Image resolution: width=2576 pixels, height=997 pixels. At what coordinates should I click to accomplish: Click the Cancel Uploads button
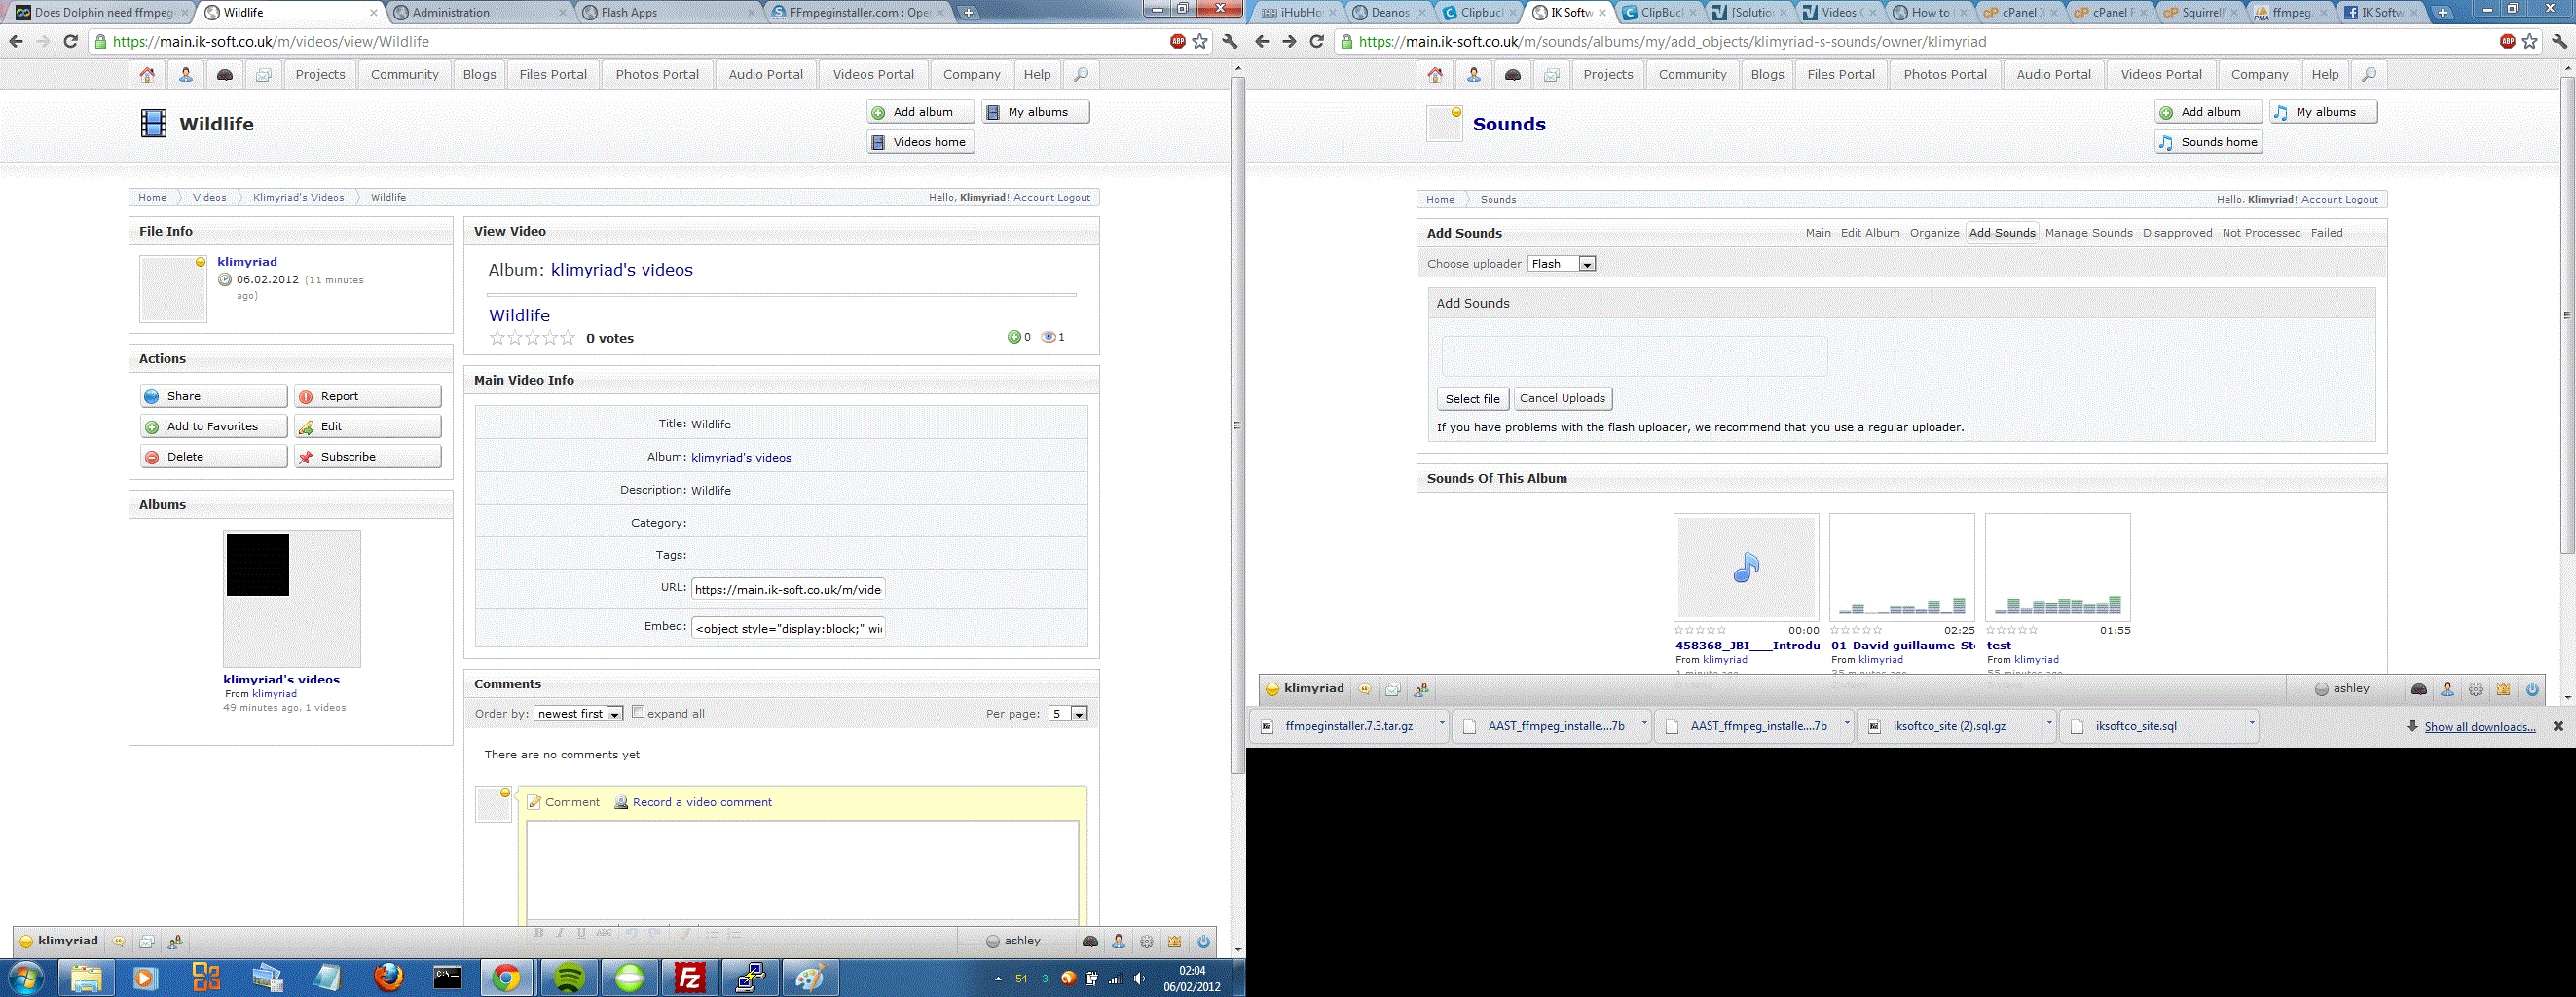coord(1562,398)
